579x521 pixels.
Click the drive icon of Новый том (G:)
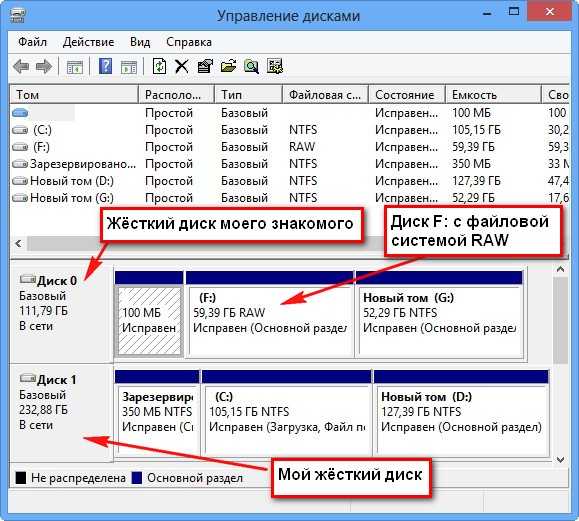[20, 198]
